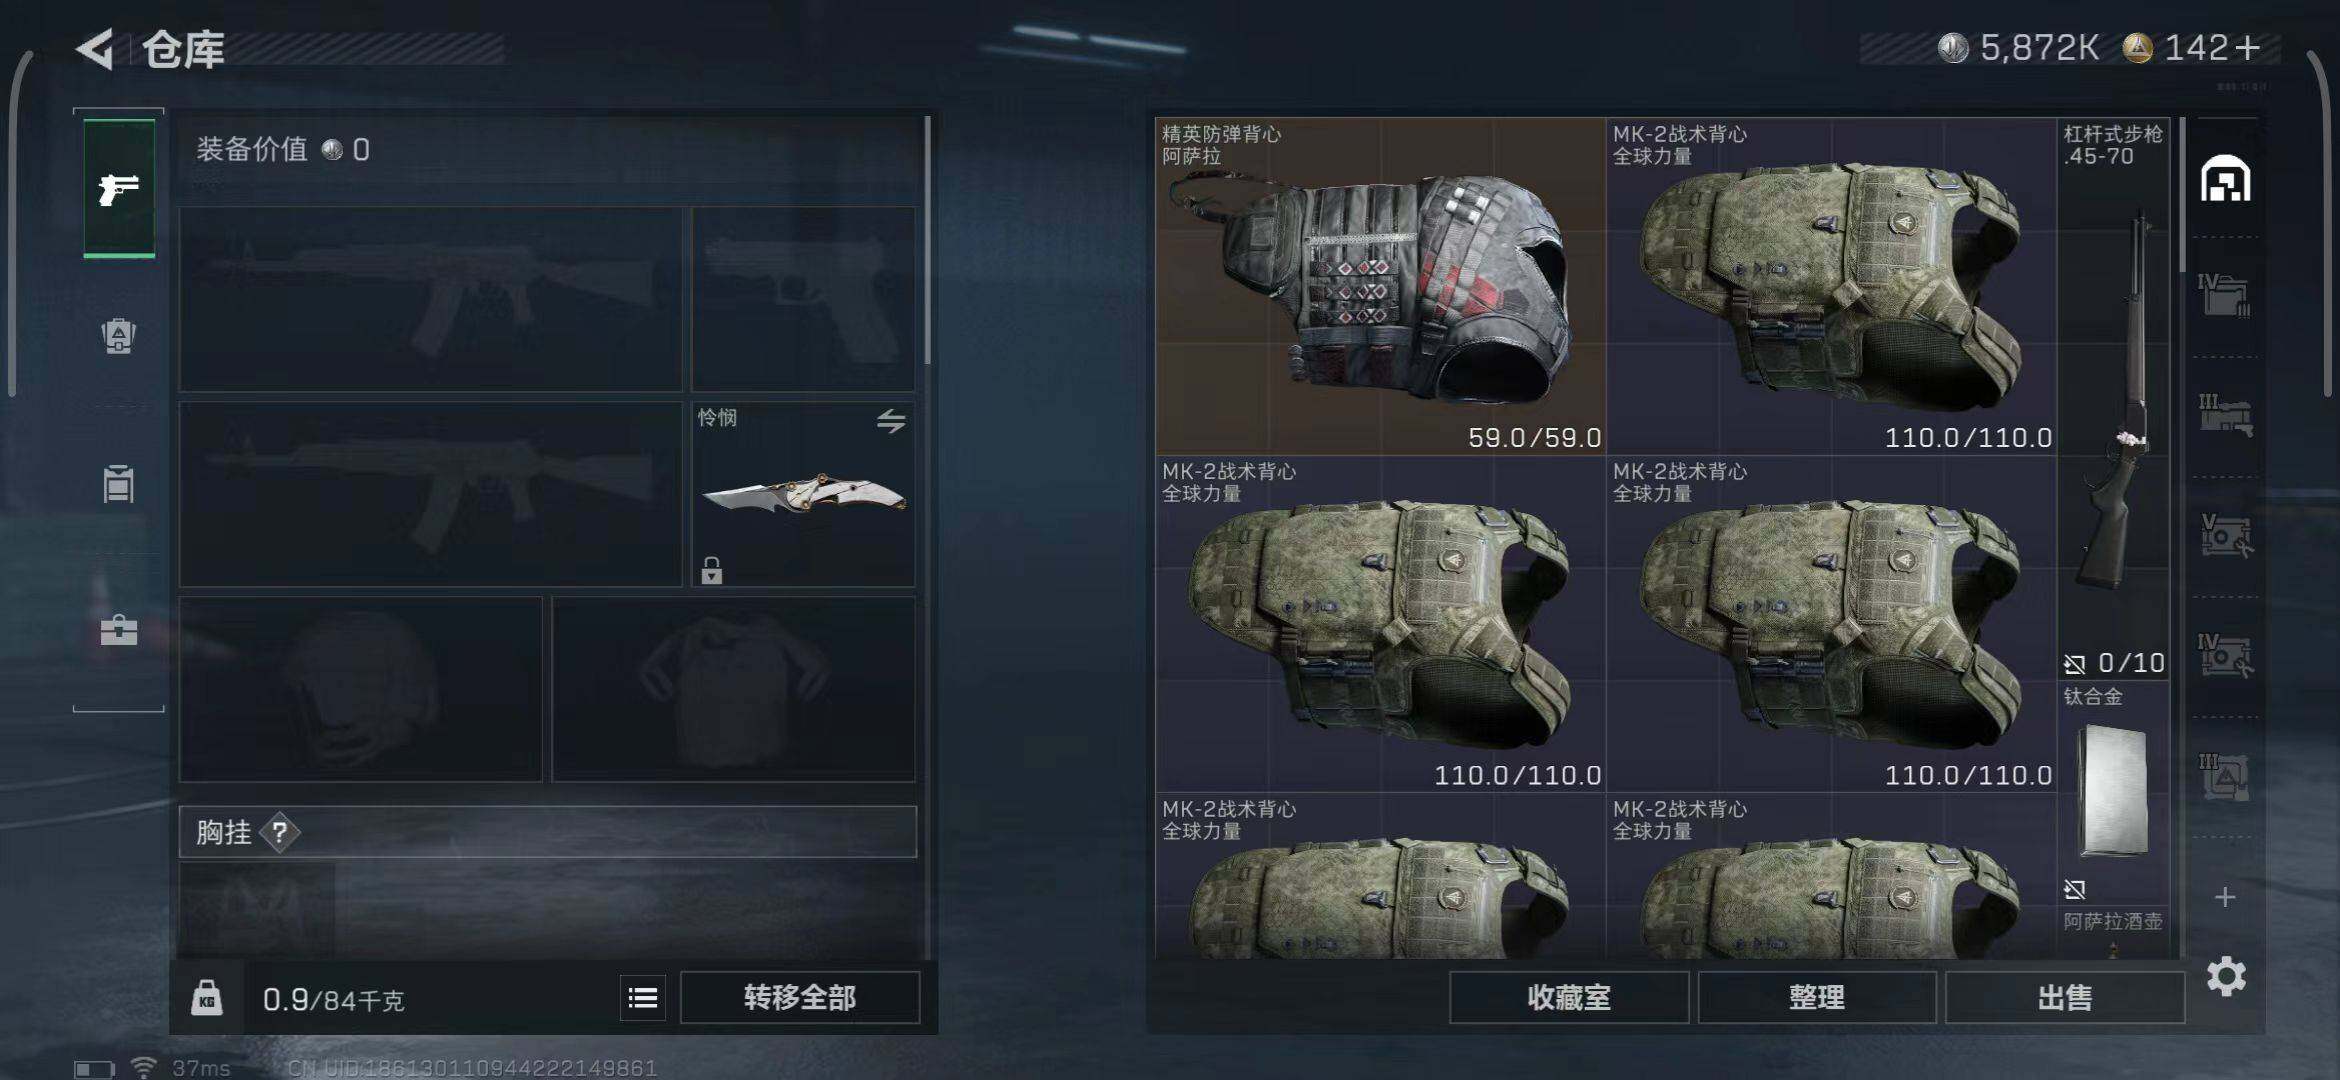Open the item list view icon
The height and width of the screenshot is (1080, 2340).
point(642,997)
